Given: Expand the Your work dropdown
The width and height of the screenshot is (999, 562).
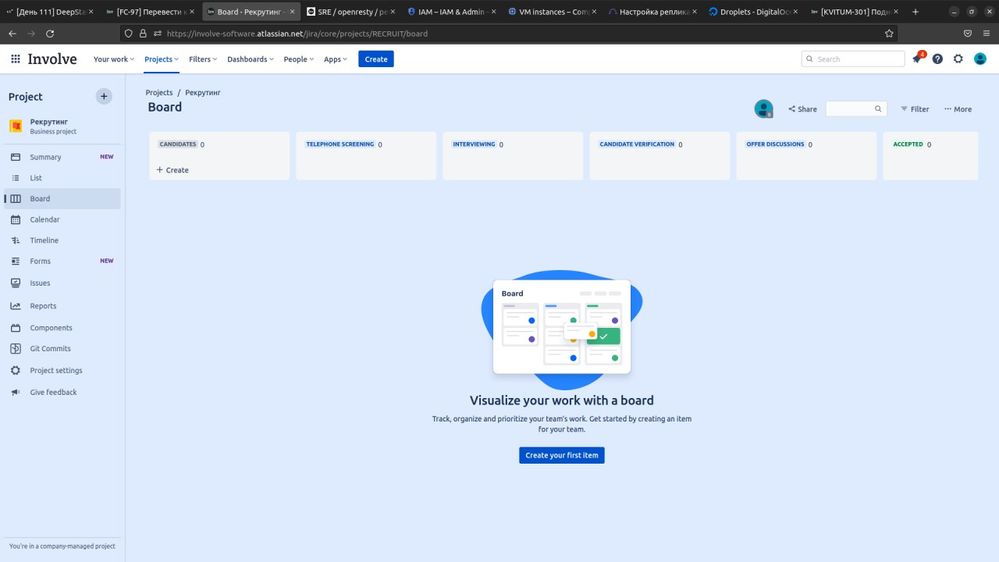Looking at the screenshot, I should [x=113, y=59].
